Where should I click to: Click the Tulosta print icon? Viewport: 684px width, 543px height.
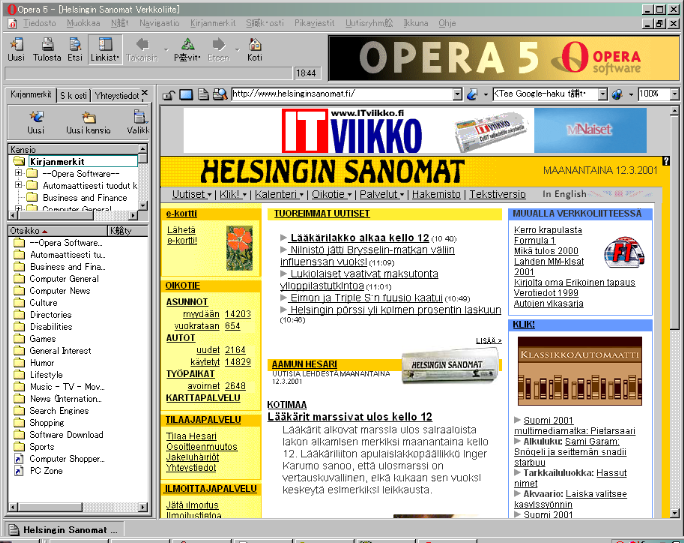[47, 44]
